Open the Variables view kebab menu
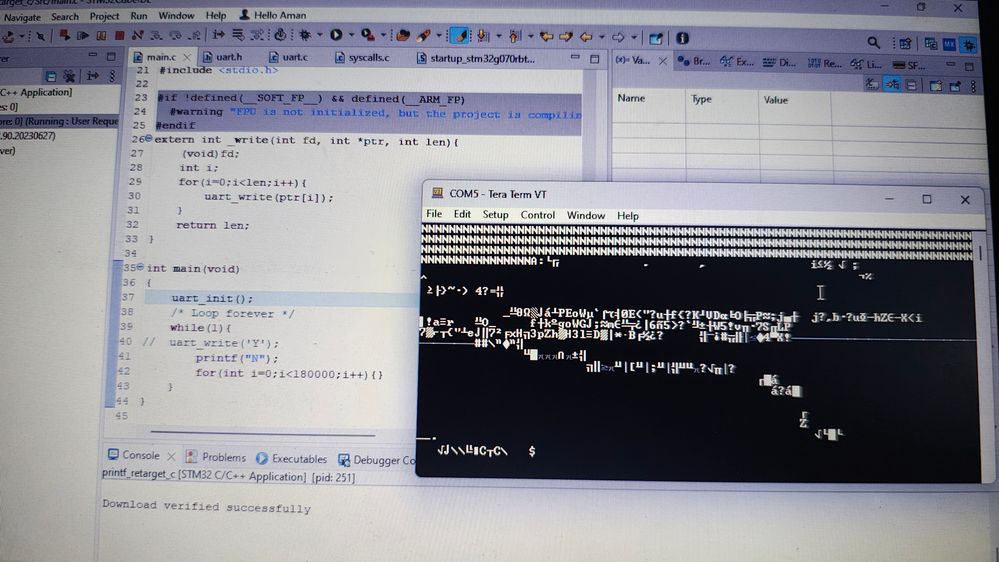 pos(974,87)
